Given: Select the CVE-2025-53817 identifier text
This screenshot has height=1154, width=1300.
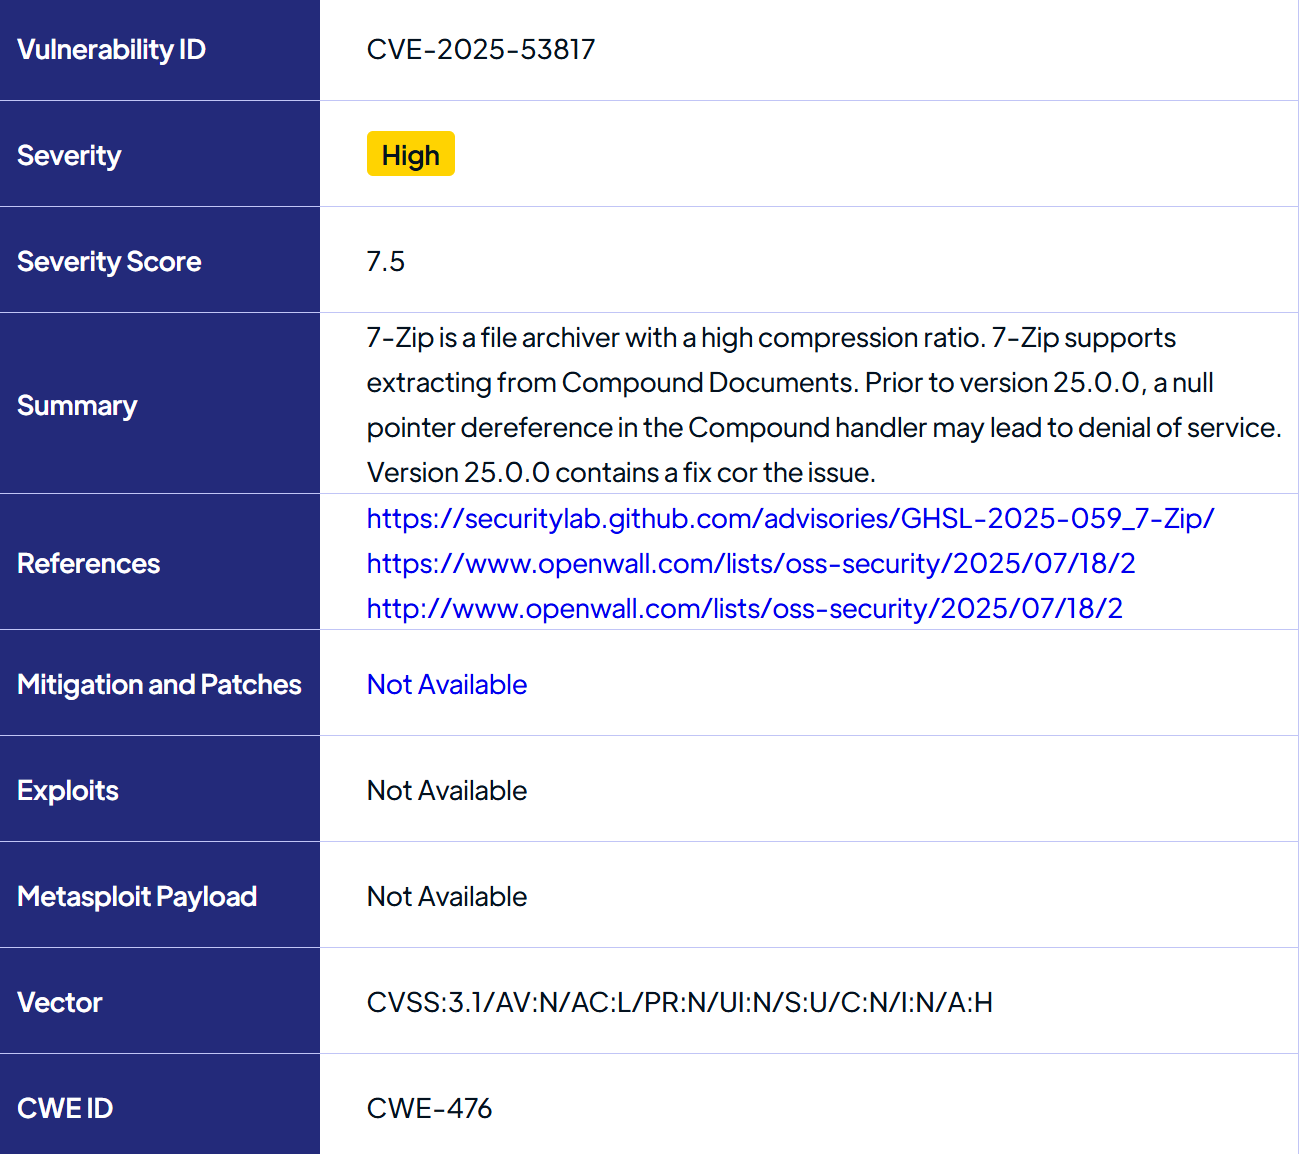Looking at the screenshot, I should [x=481, y=49].
